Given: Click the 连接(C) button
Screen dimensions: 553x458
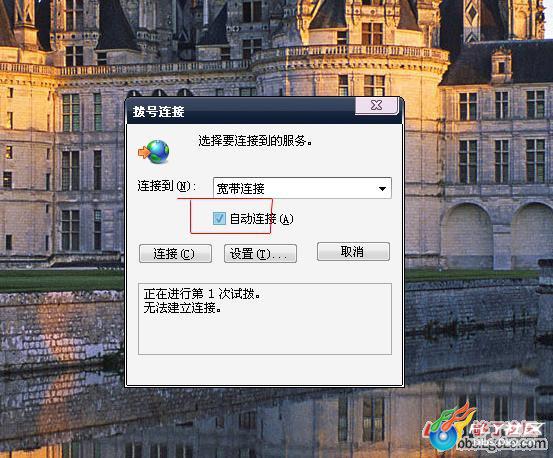Looking at the screenshot, I should click(x=175, y=254).
